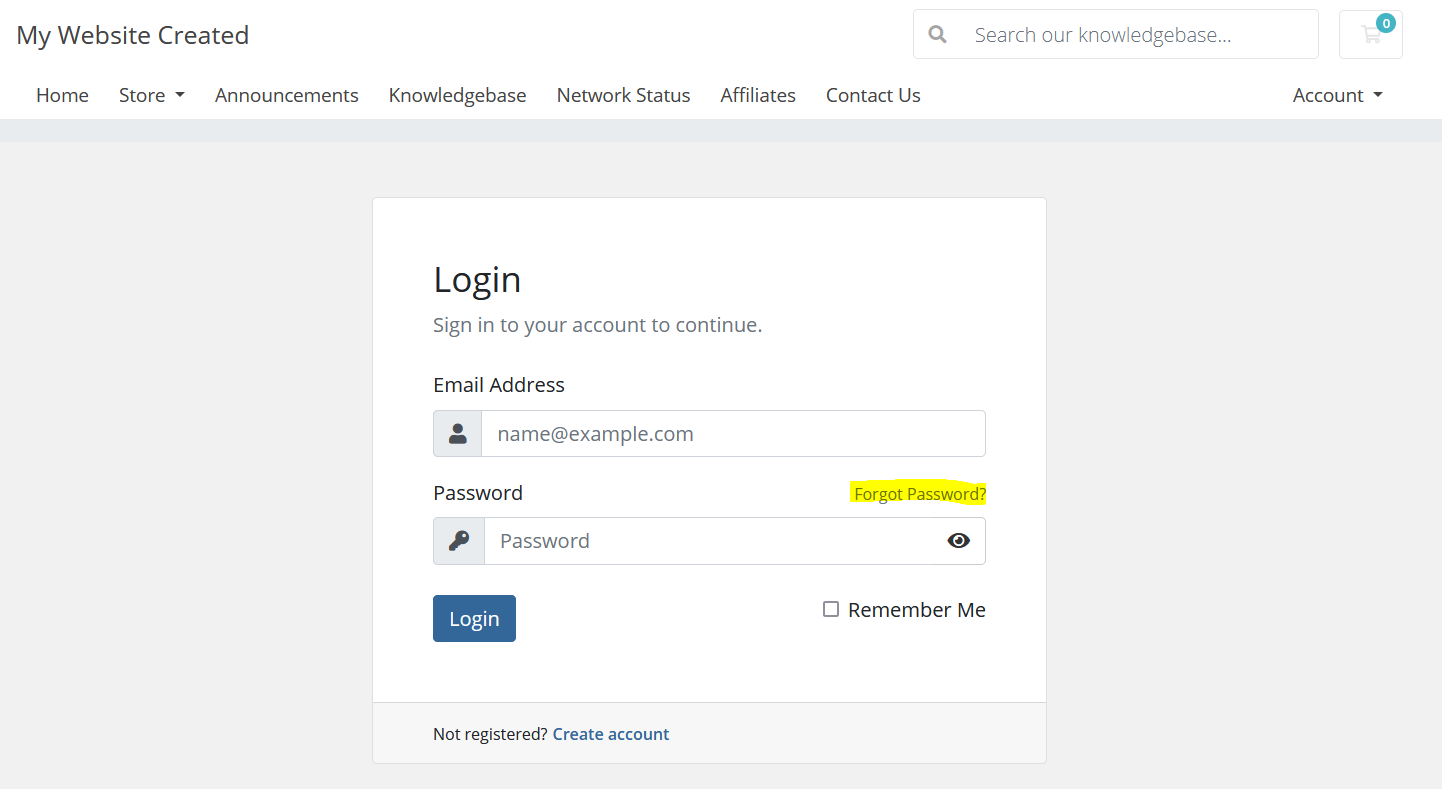Focus the Email Address input field
This screenshot has width=1442, height=789.
[x=732, y=434]
